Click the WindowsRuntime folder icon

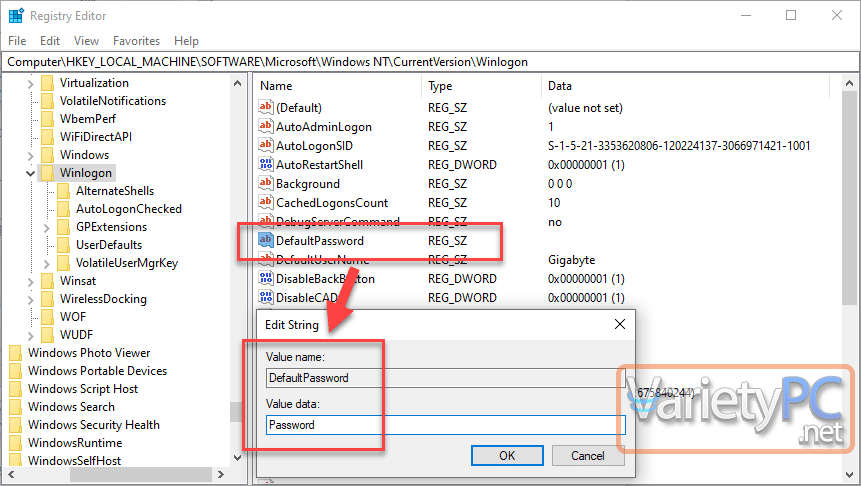coord(16,443)
